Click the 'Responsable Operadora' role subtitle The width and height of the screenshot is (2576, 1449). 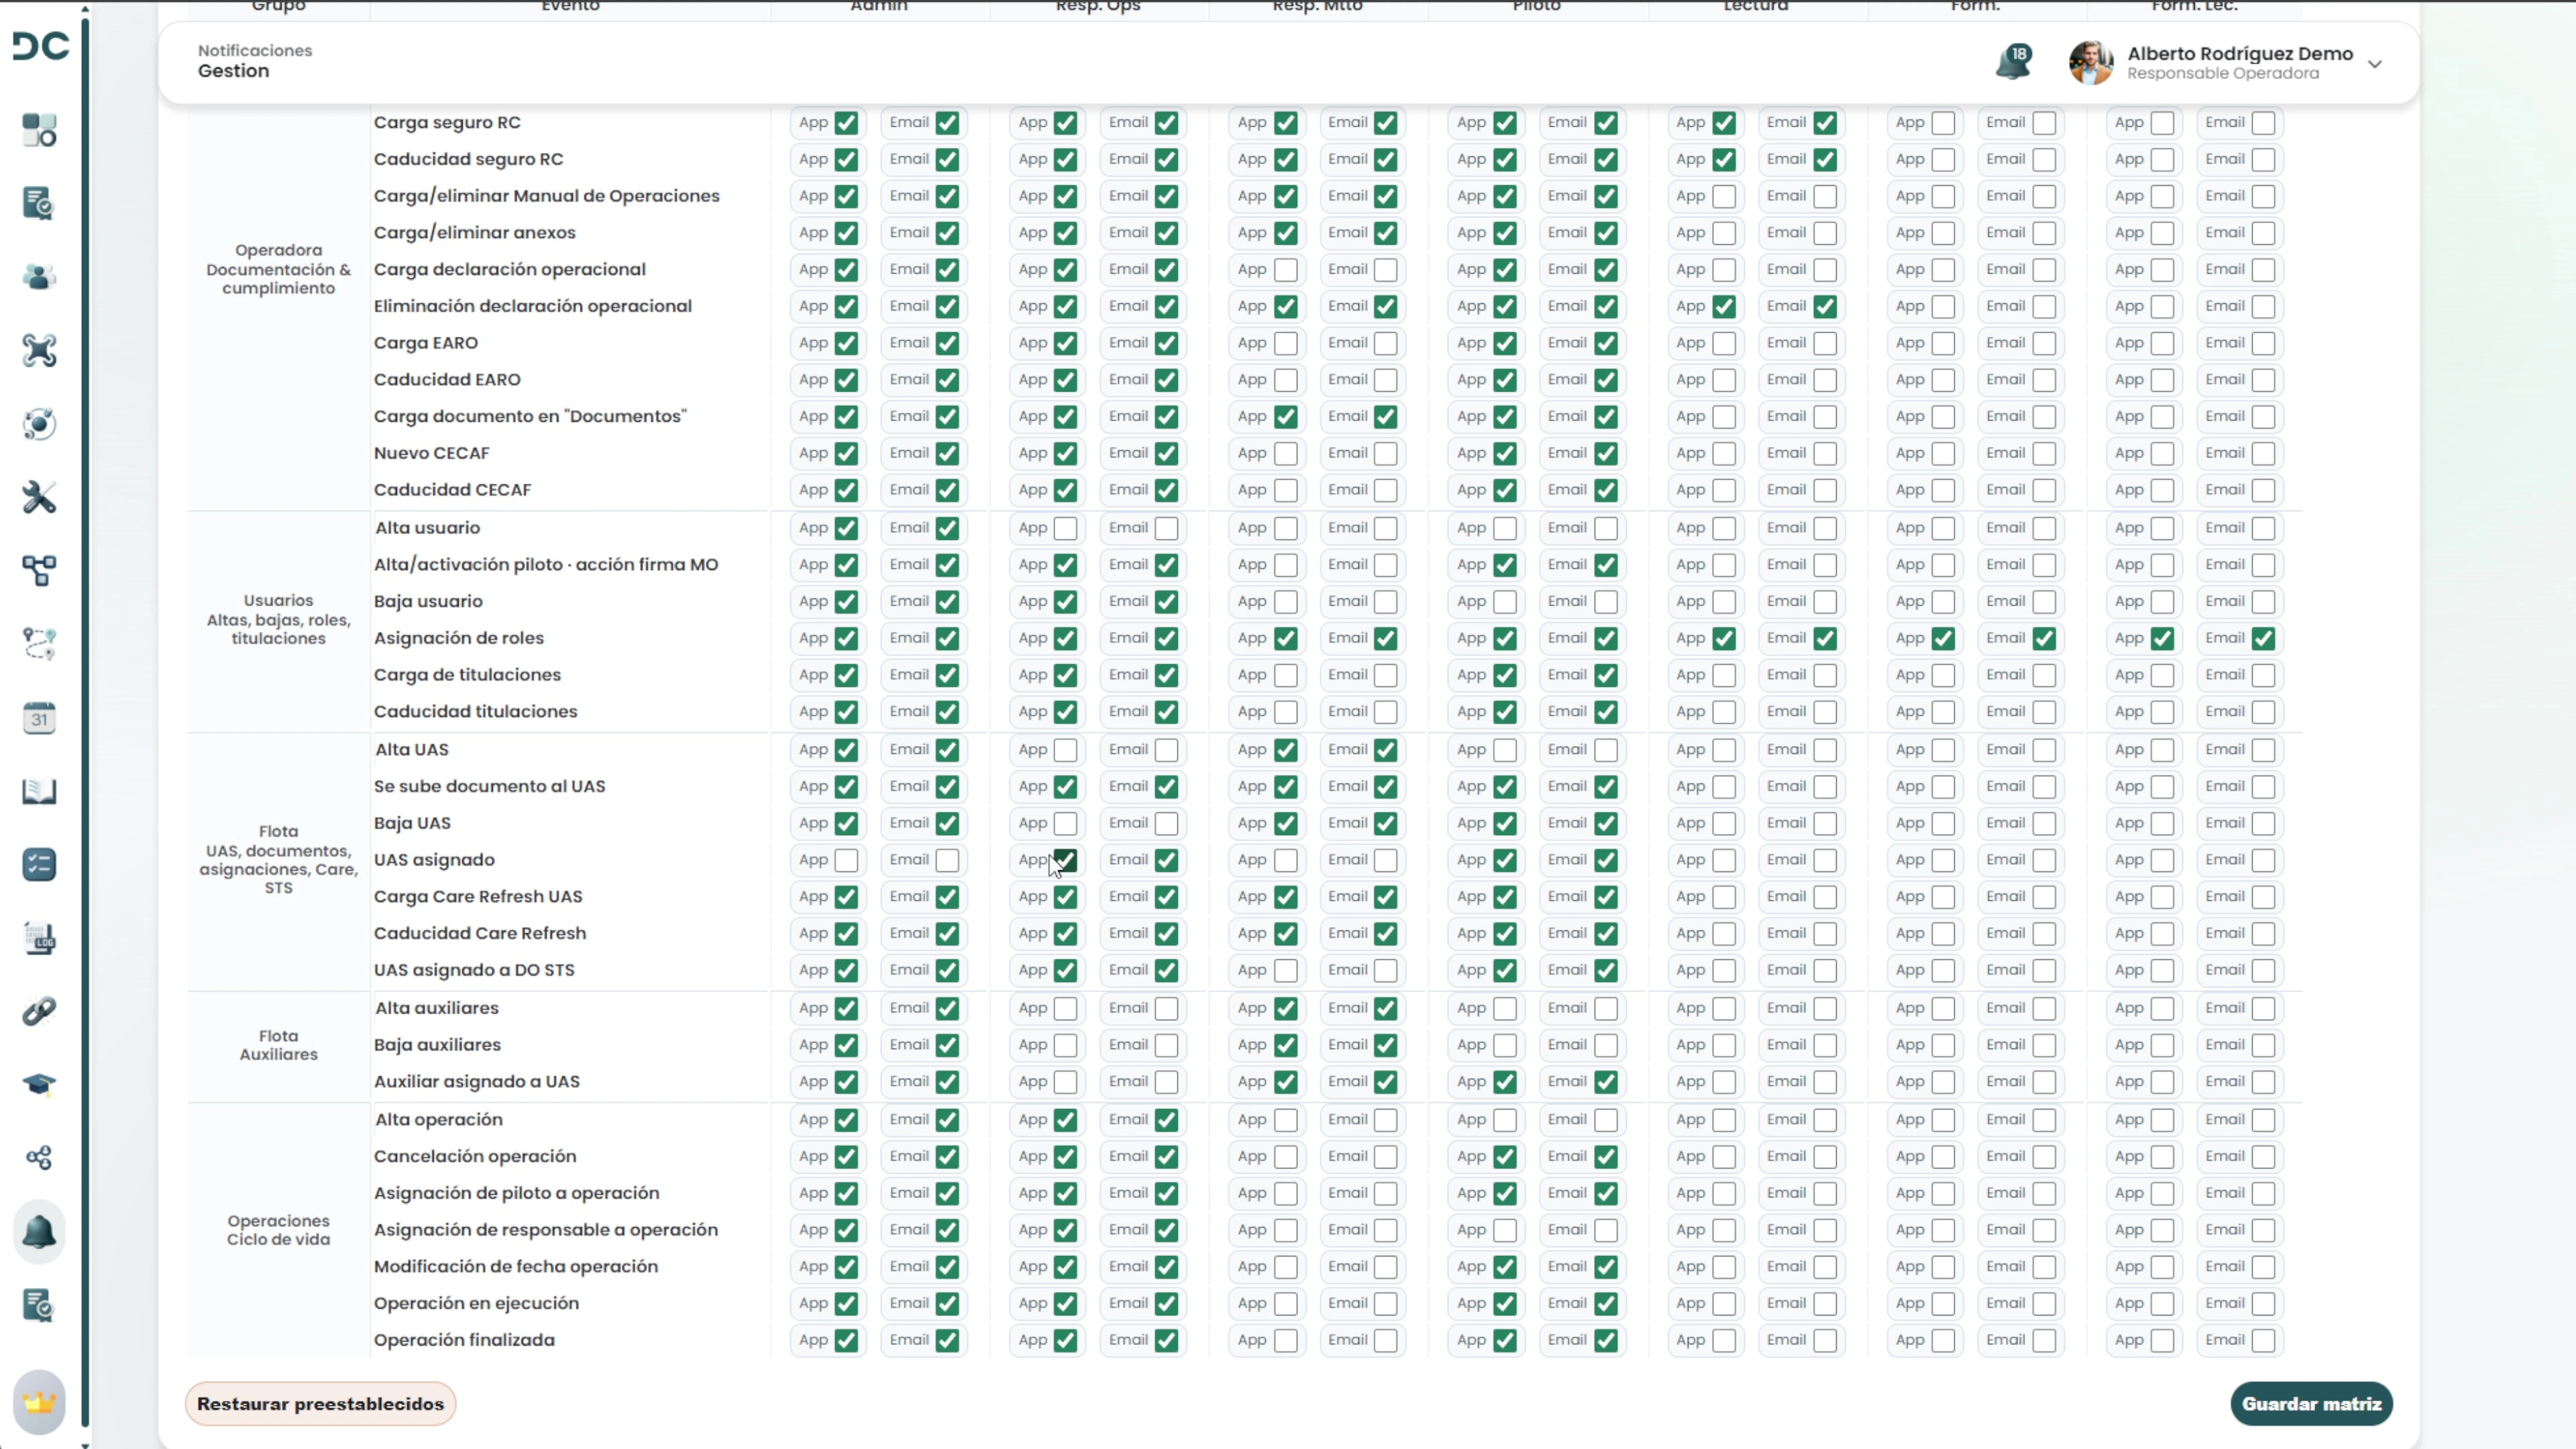(x=2223, y=74)
